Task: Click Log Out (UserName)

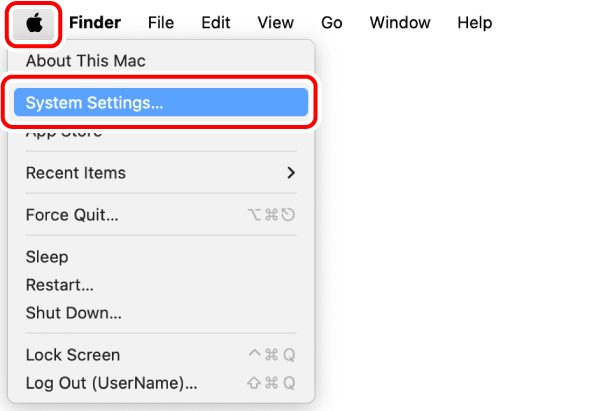Action: [x=111, y=383]
